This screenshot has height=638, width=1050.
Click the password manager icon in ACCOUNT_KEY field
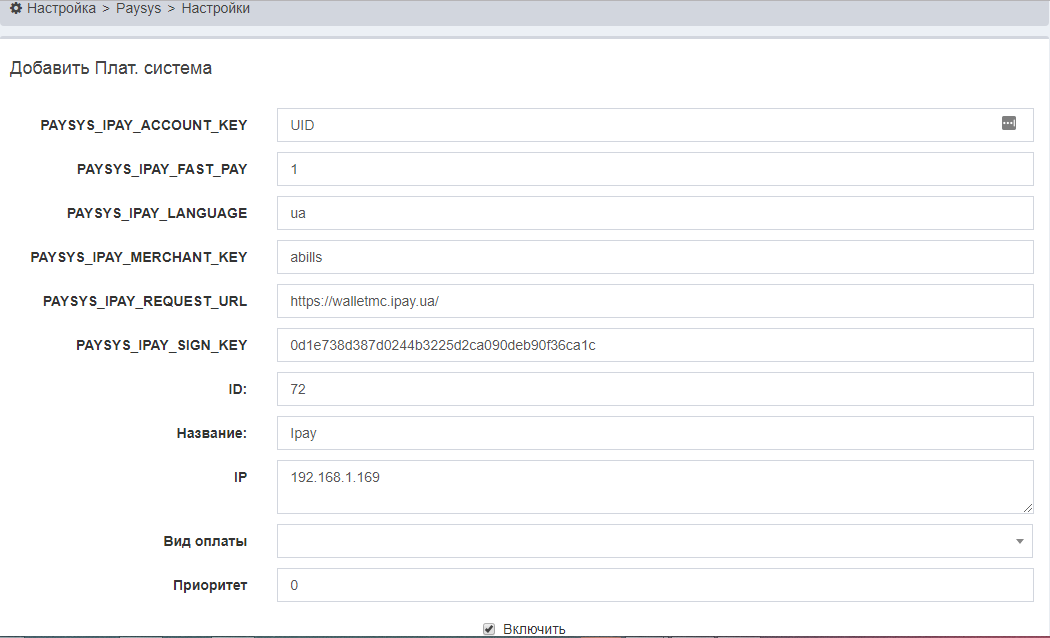coord(1008,123)
